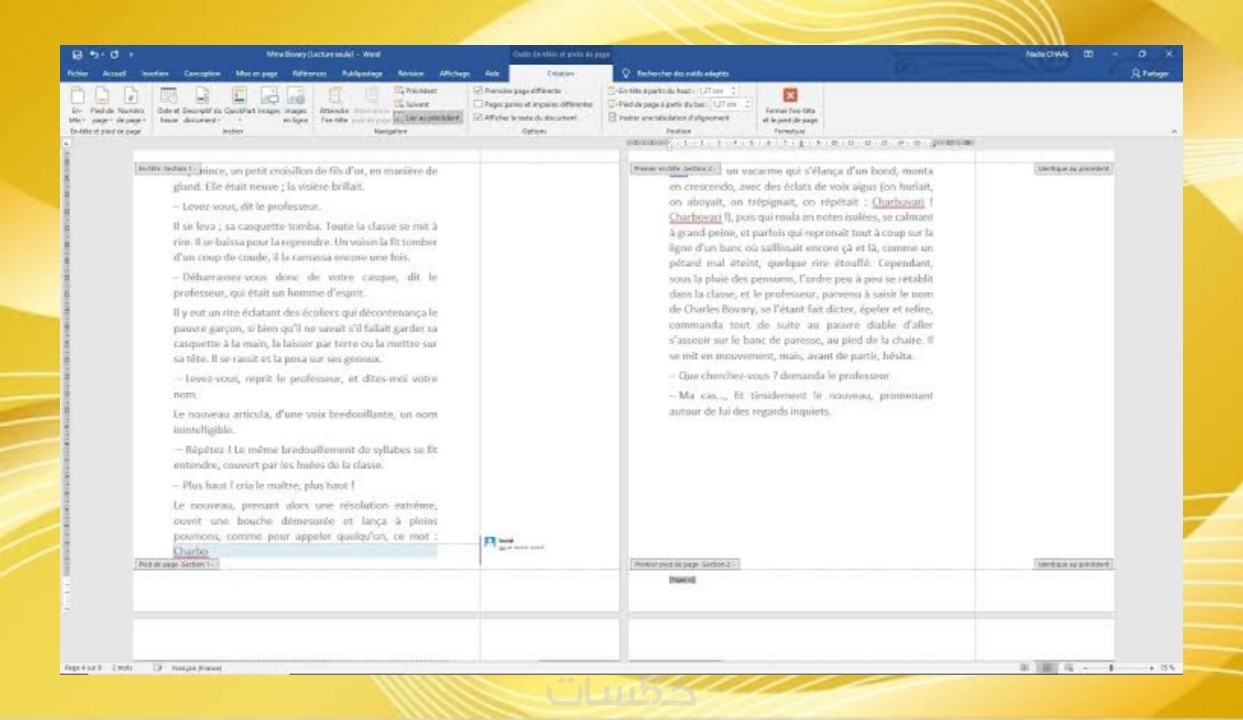Open ribbon display options icon
1243x720 pixels.
click(x=1088, y=53)
